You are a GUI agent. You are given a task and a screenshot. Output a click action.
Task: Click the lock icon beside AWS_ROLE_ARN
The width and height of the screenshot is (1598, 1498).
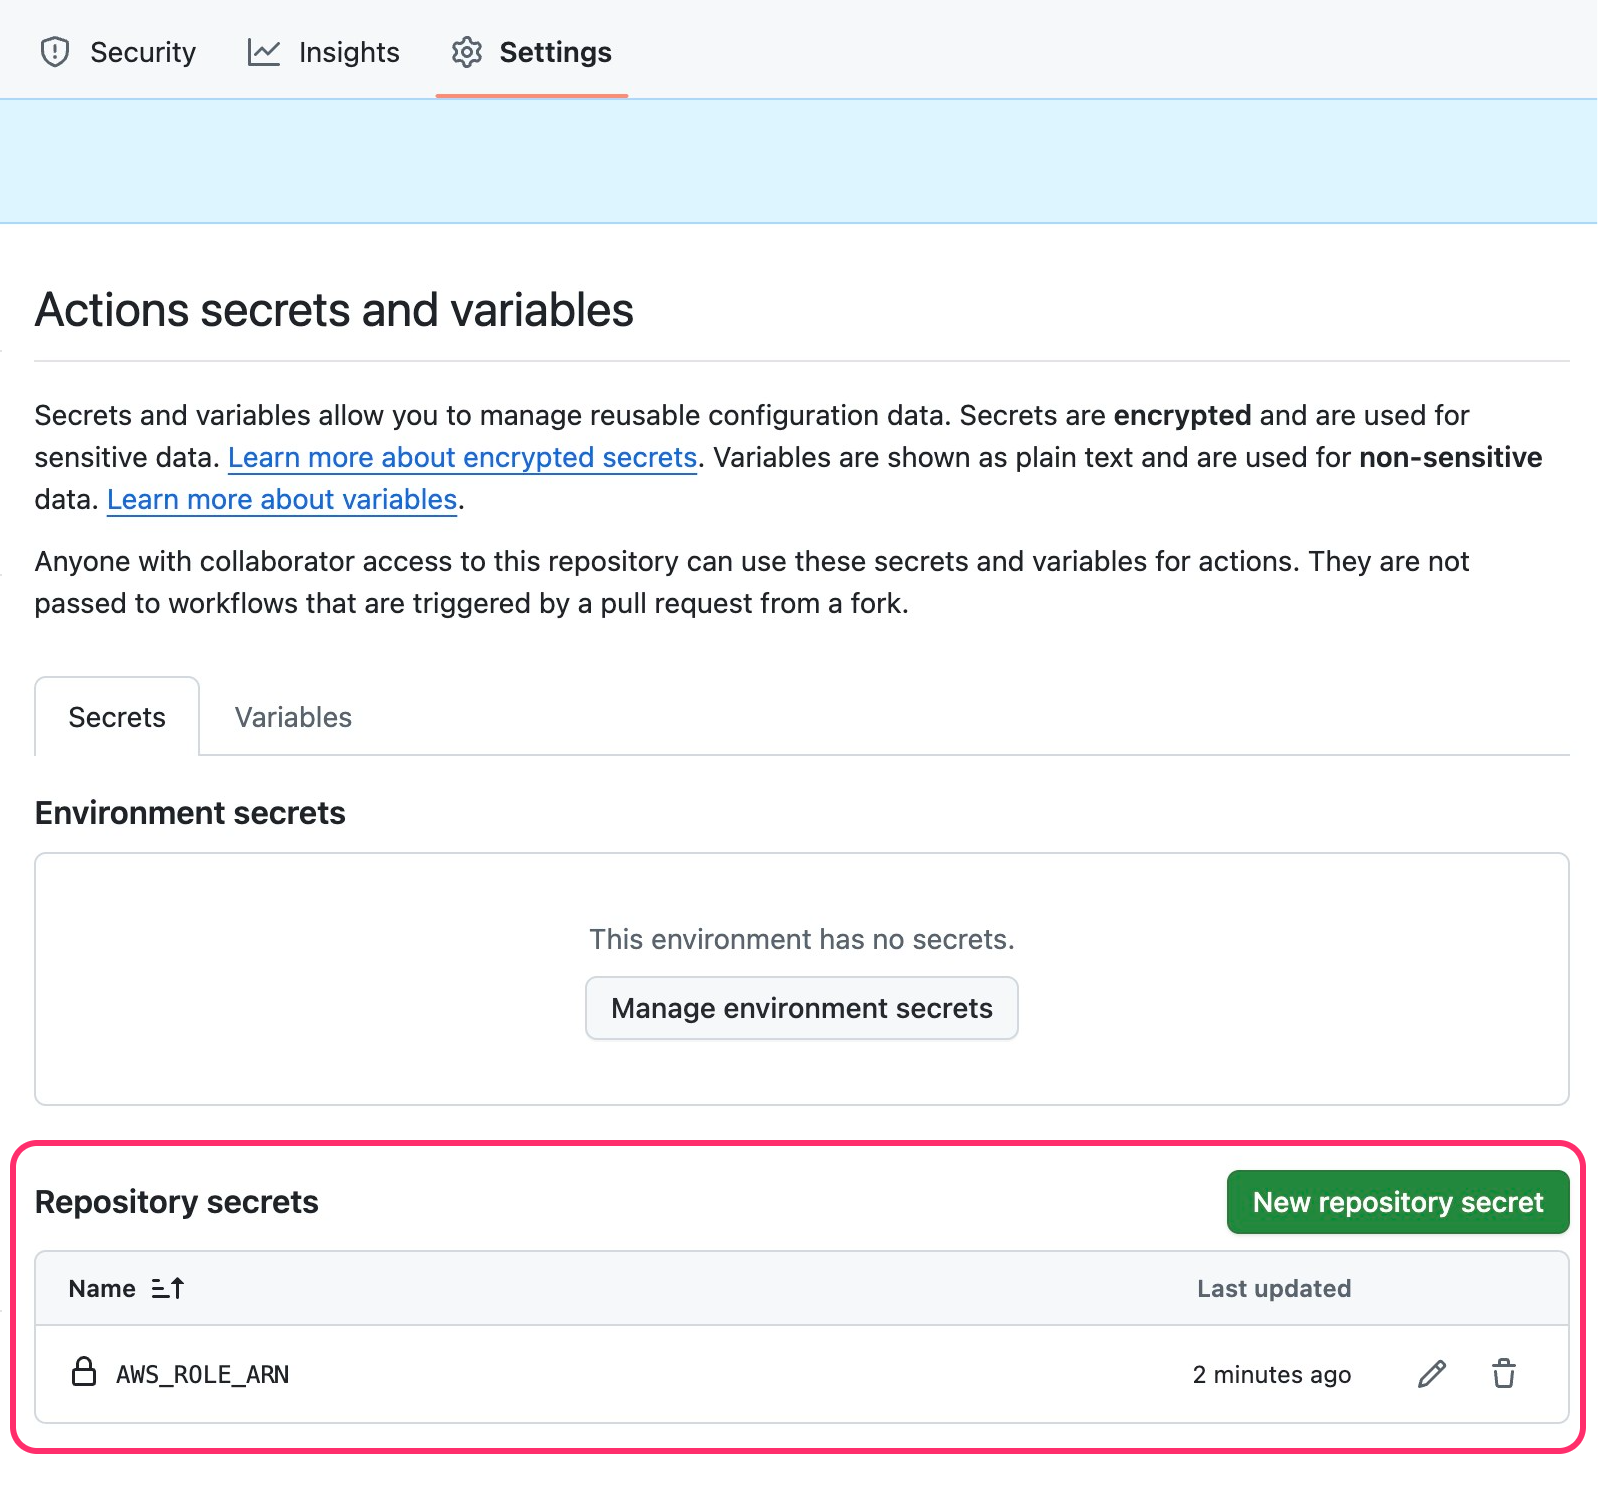[x=84, y=1372]
